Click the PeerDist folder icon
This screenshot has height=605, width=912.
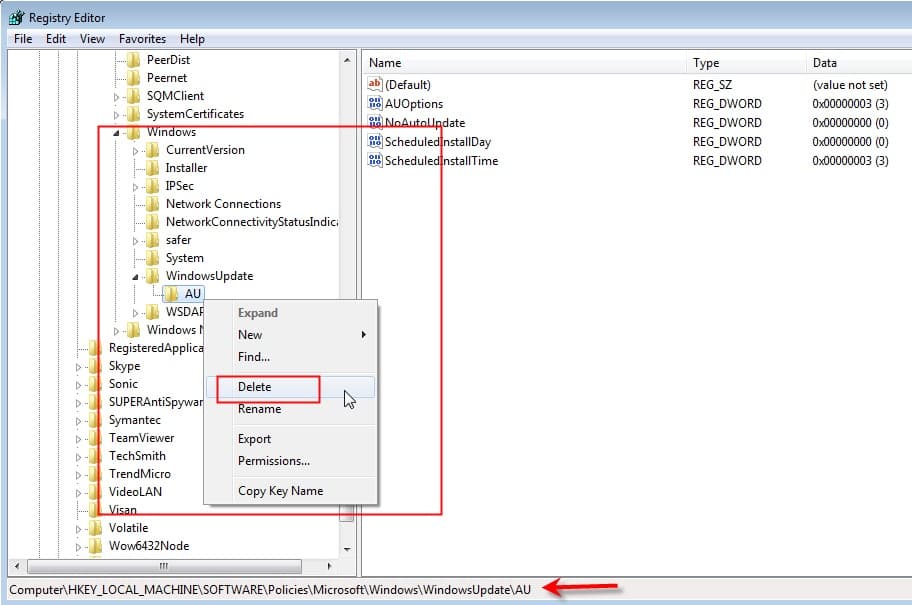pos(134,59)
